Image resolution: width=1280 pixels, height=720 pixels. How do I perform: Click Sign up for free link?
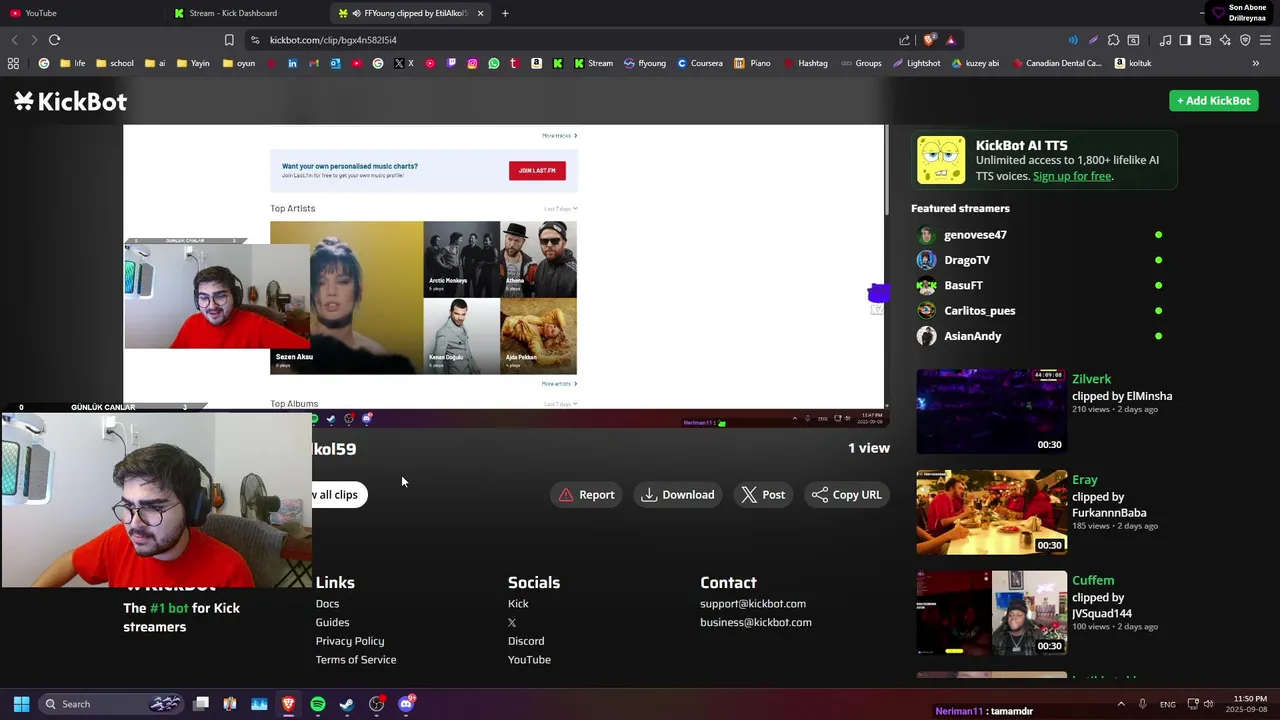coord(1072,176)
